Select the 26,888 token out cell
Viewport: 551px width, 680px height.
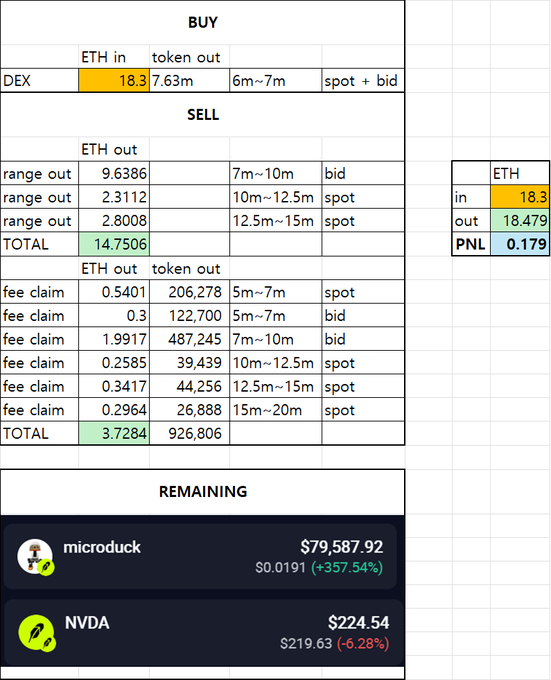[189, 410]
